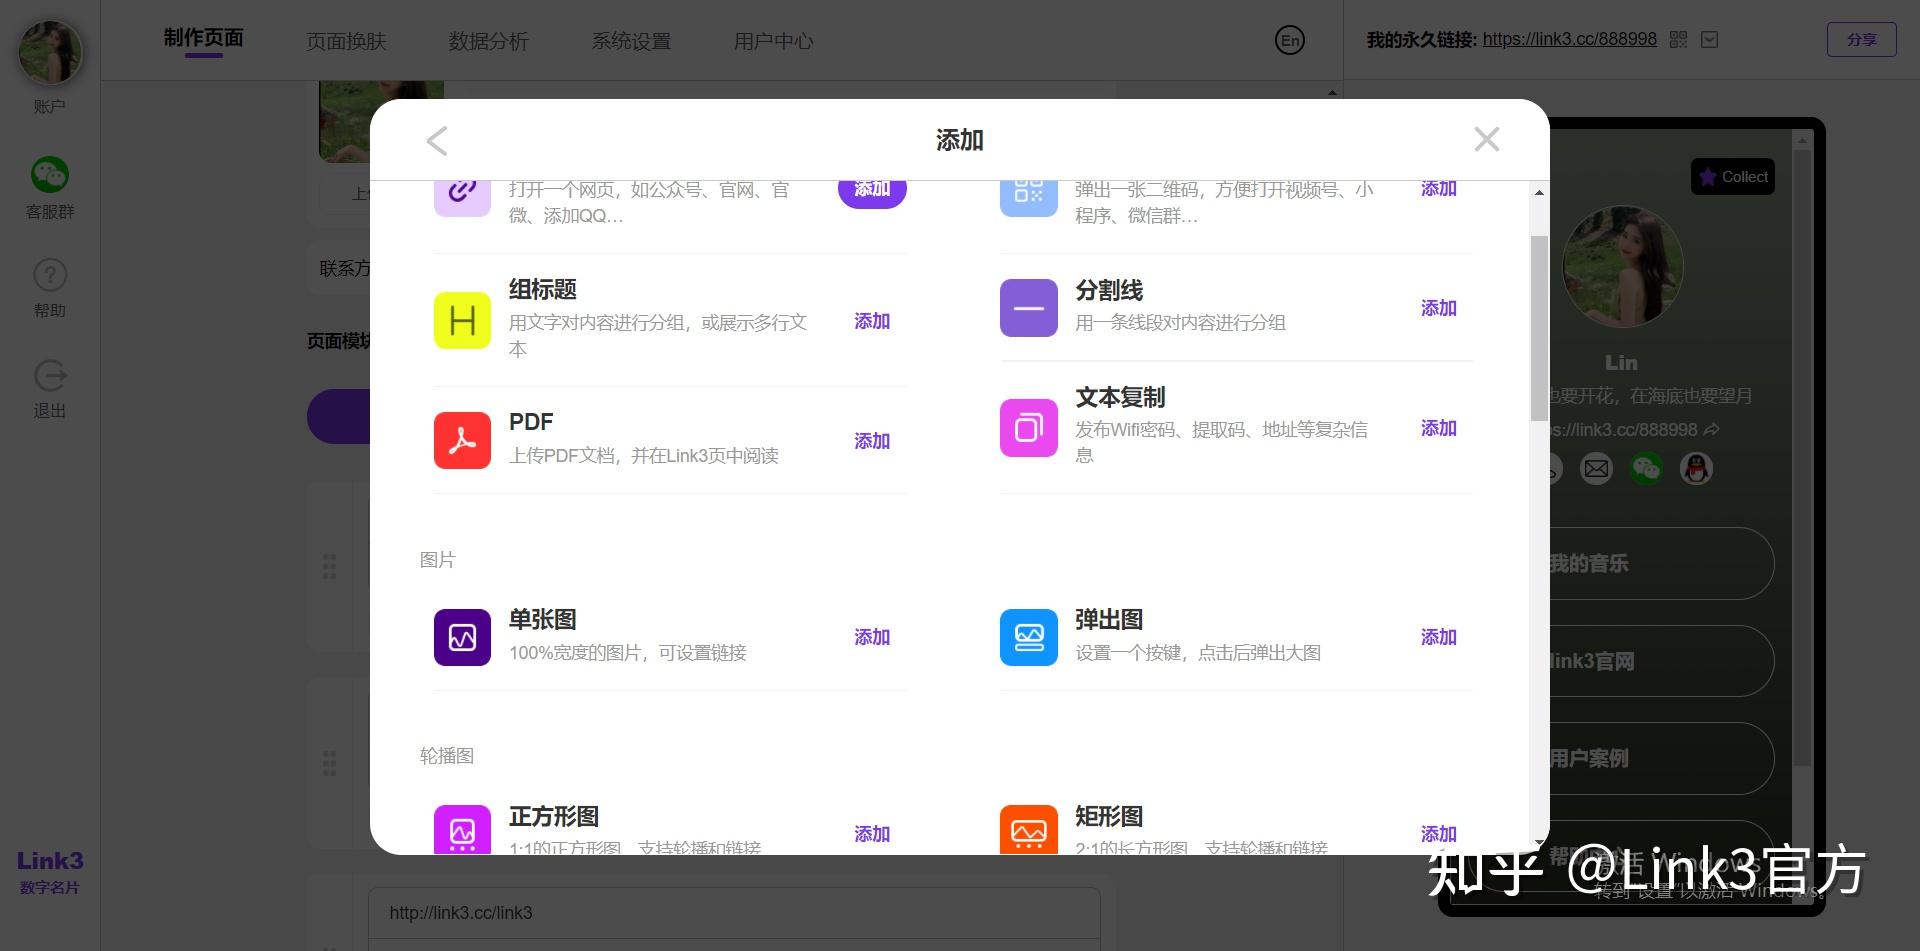Click the 退出 logout icon in sidebar
This screenshot has width=1920, height=951.
pyautogui.click(x=50, y=375)
